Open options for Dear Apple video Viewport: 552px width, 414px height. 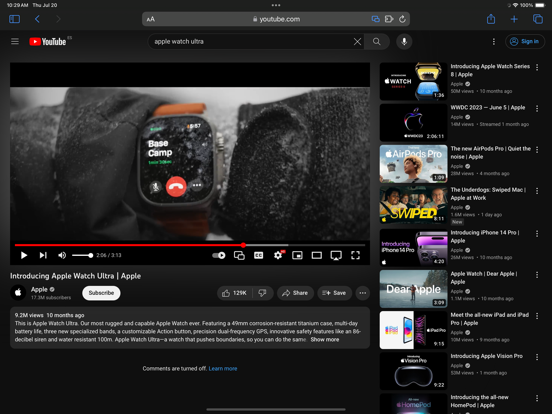click(x=537, y=275)
